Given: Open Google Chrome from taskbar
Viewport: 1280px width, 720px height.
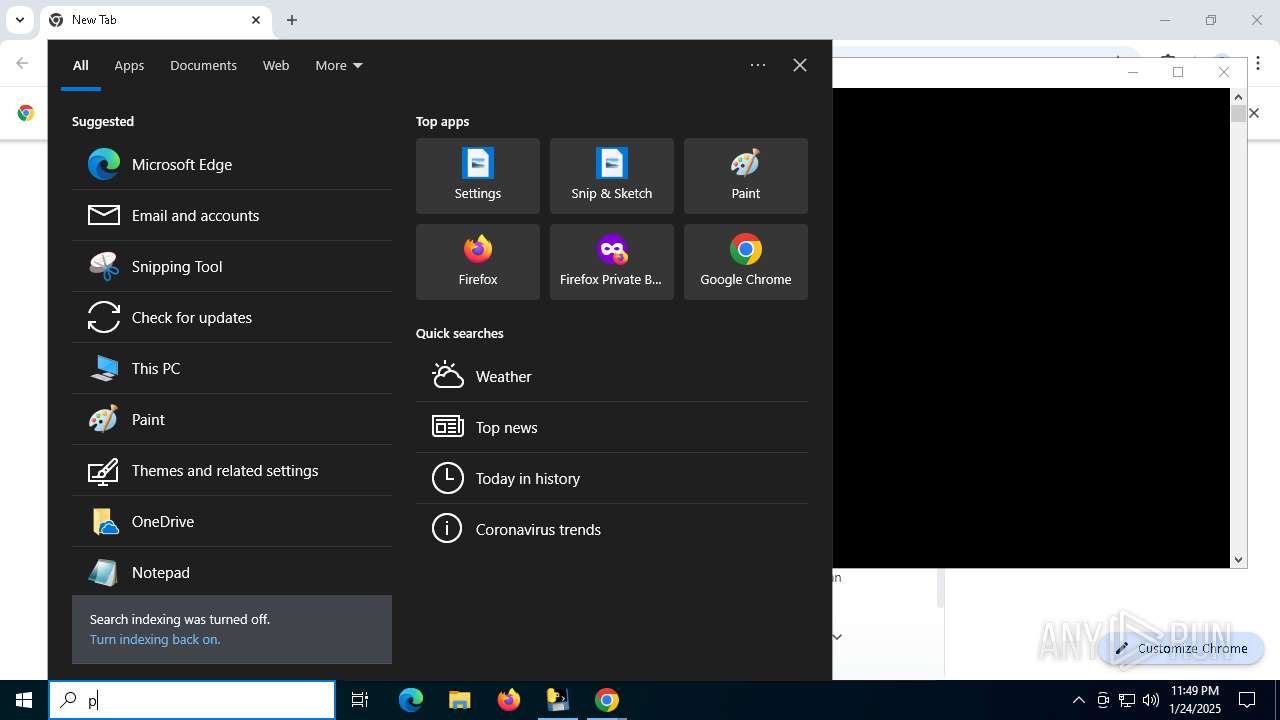Looking at the screenshot, I should tap(607, 700).
